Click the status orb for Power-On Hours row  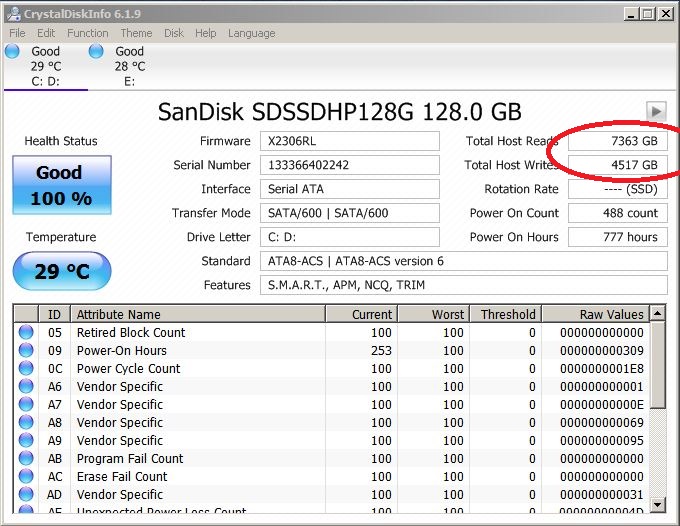(x=26, y=350)
